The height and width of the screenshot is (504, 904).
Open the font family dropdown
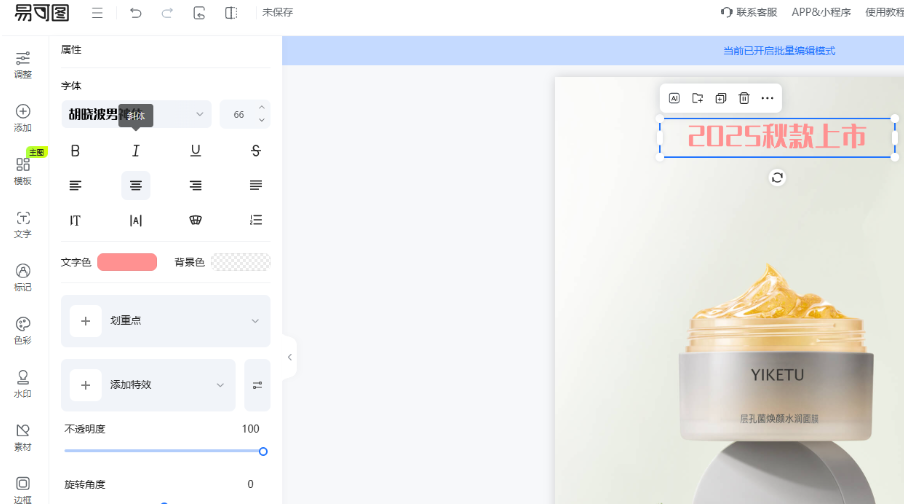tap(136, 114)
